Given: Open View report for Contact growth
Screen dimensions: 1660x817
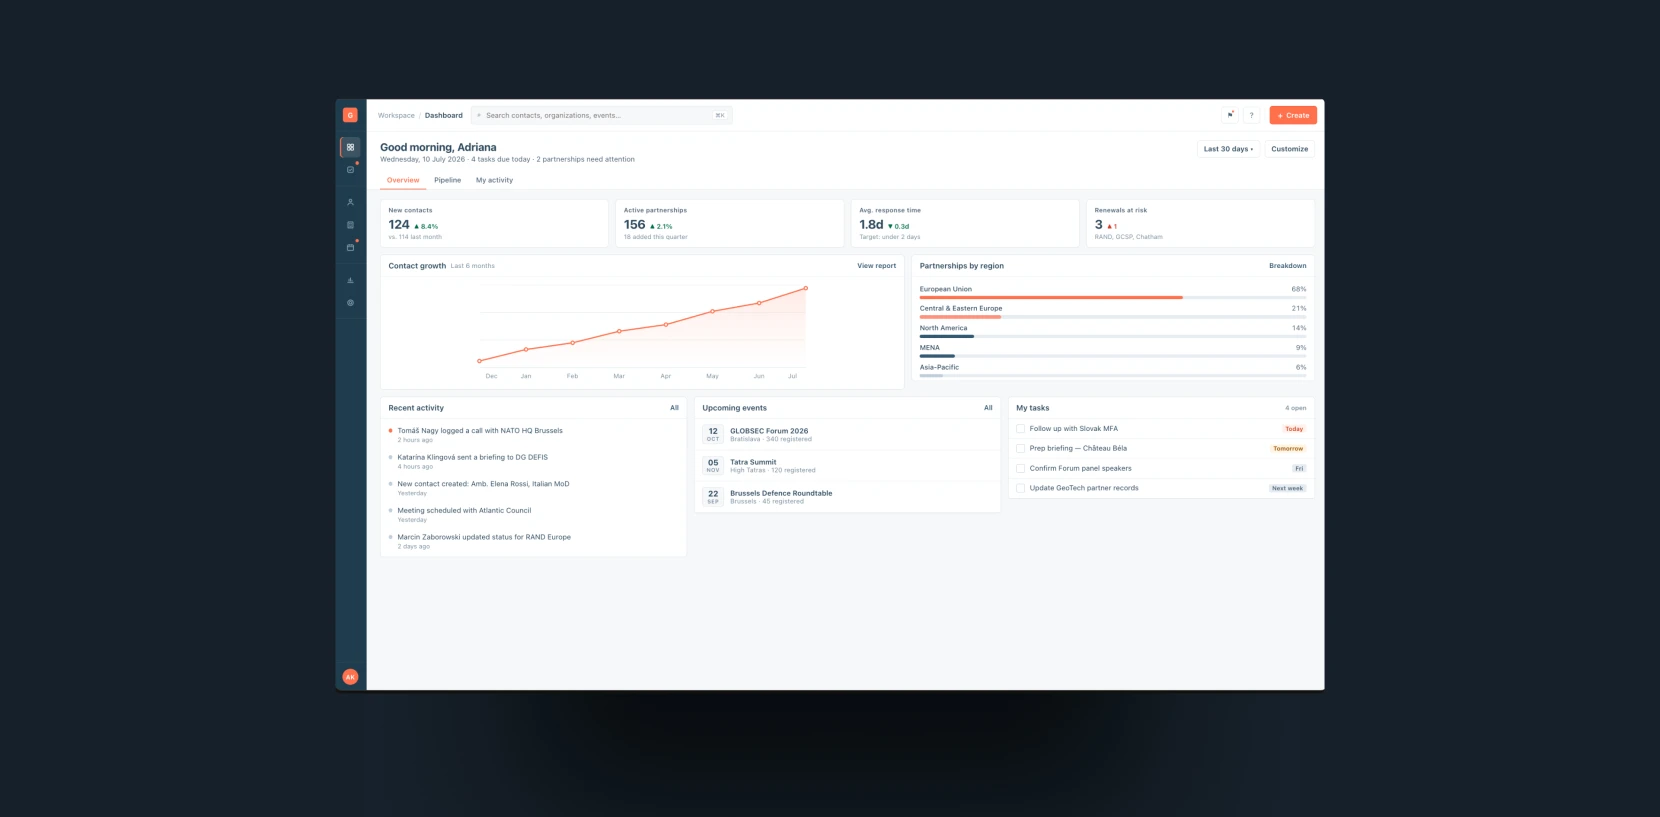Looking at the screenshot, I should click(876, 266).
